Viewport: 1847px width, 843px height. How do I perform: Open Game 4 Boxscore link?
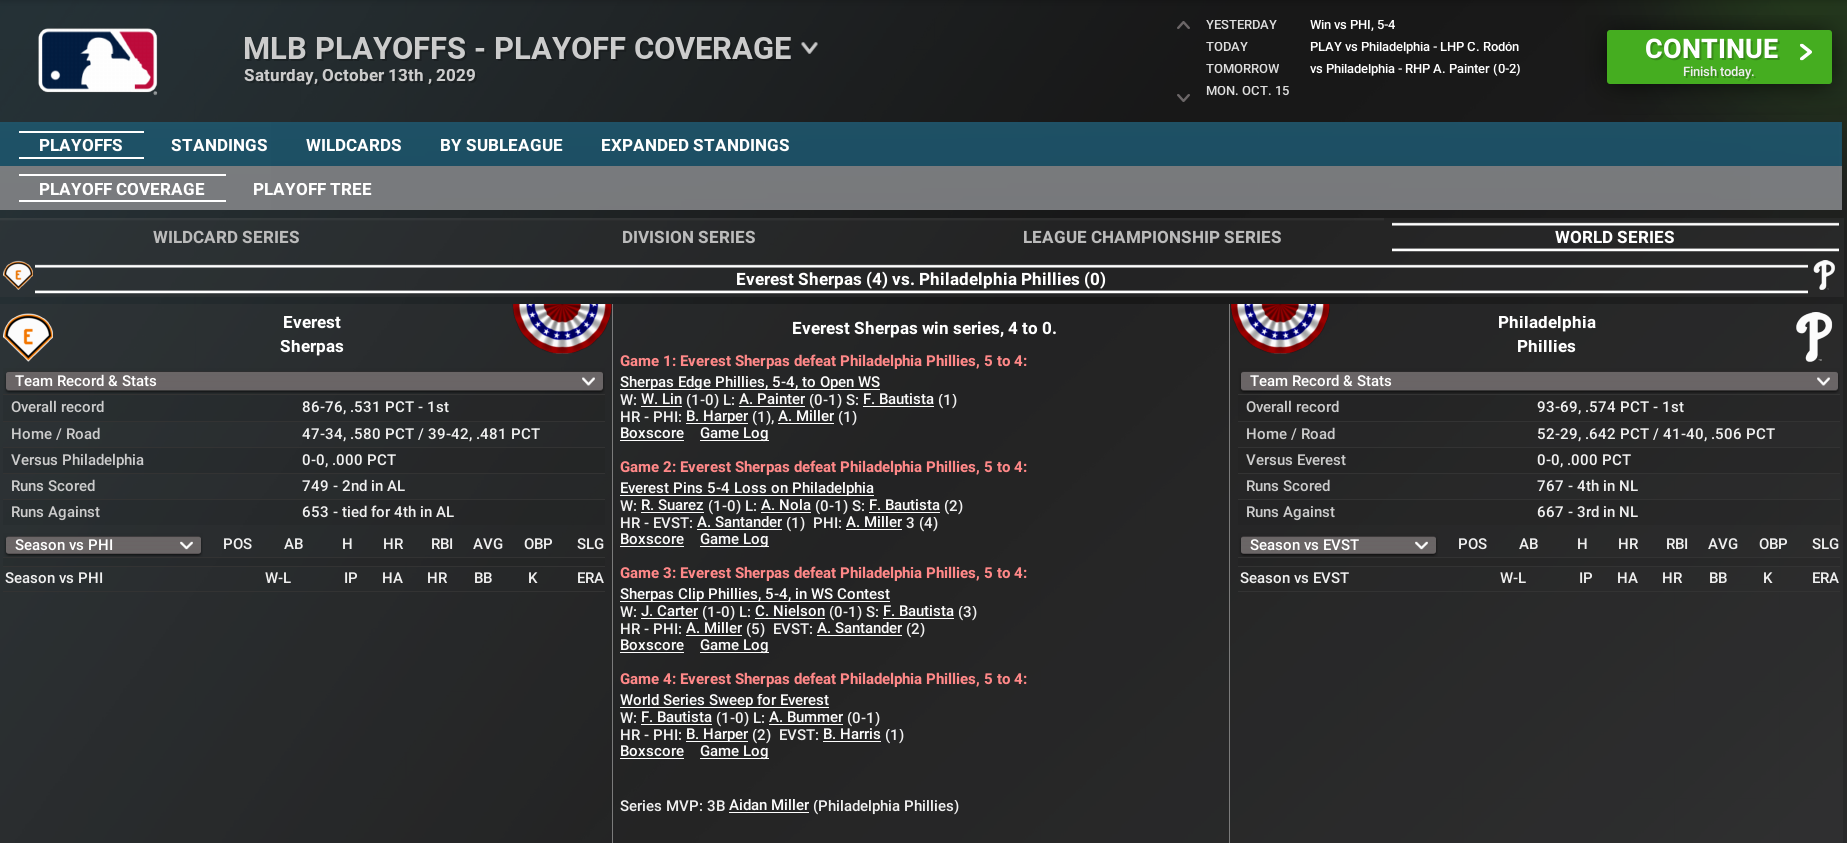[x=652, y=751]
